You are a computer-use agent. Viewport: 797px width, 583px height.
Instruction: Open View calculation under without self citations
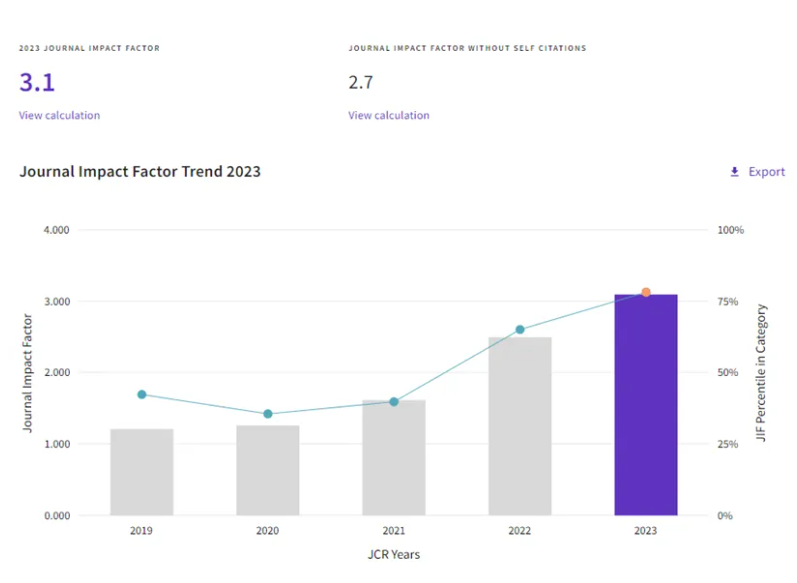coord(389,115)
